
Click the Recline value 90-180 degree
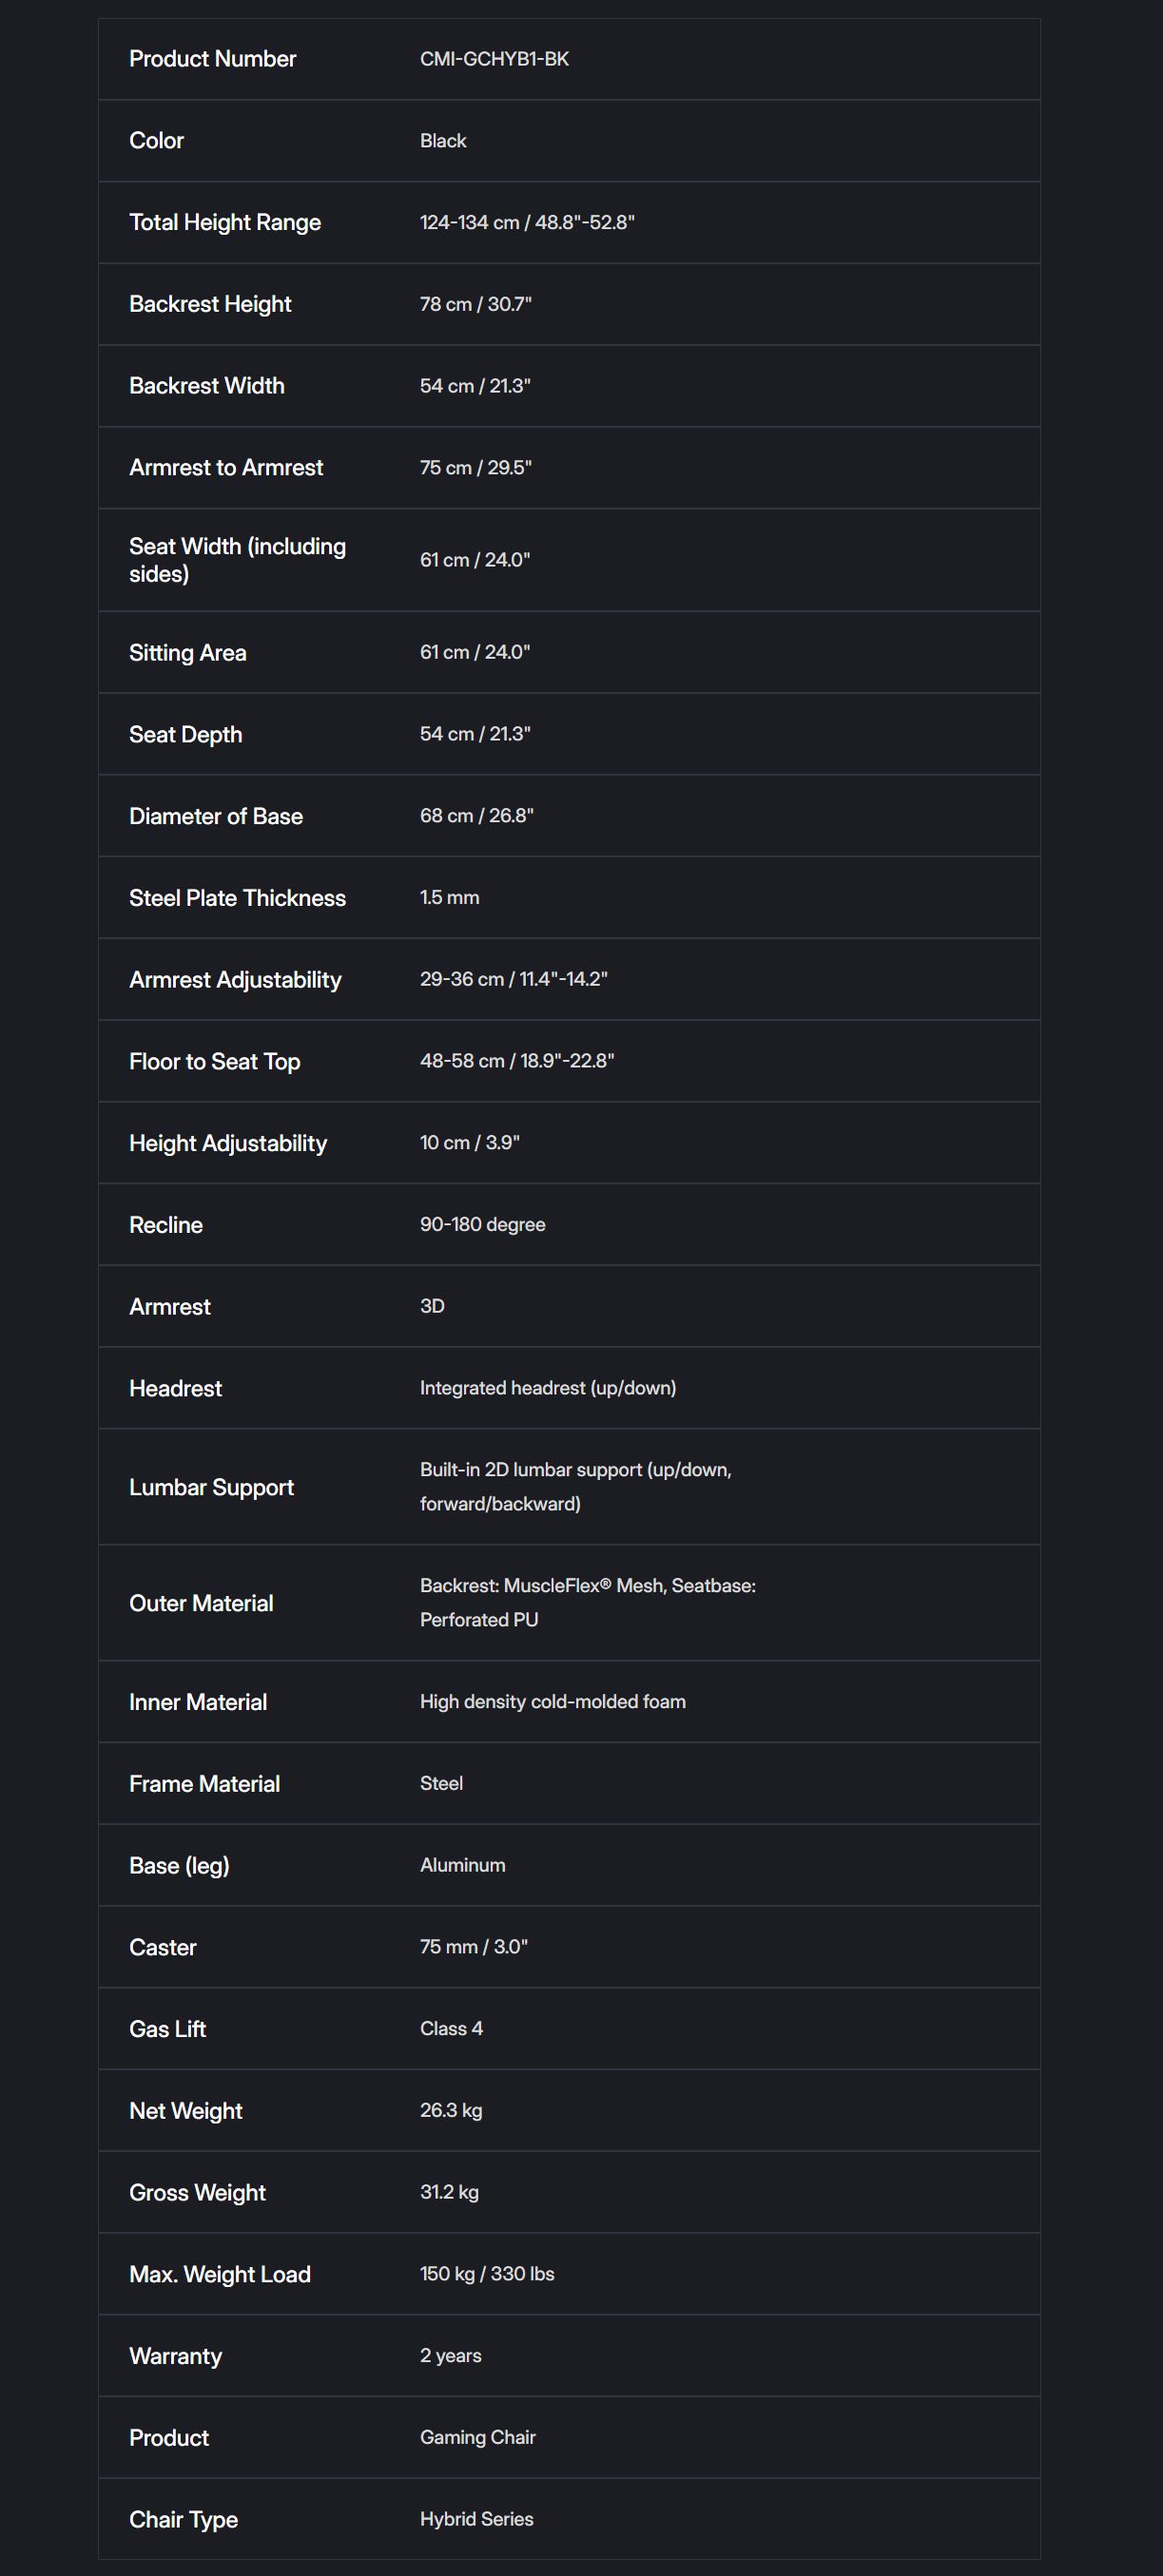[482, 1224]
